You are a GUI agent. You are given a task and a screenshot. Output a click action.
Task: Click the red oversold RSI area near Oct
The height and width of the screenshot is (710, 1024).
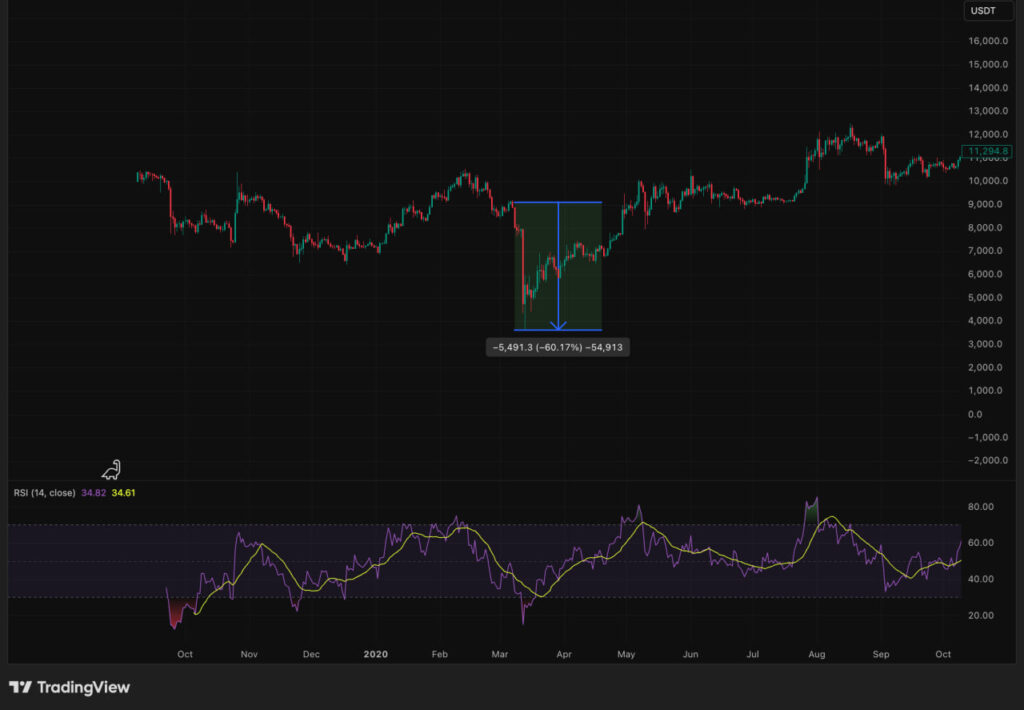(x=177, y=613)
